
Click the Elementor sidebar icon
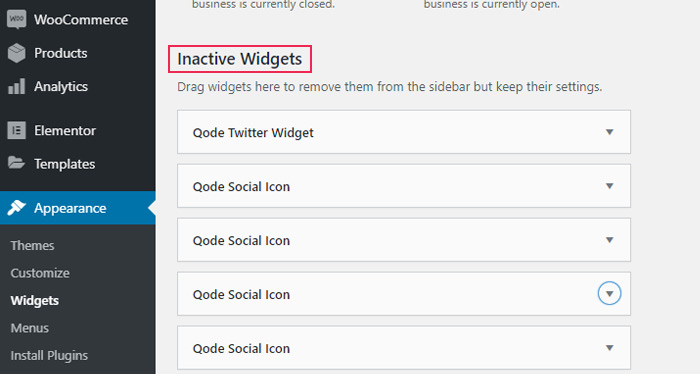pos(17,130)
